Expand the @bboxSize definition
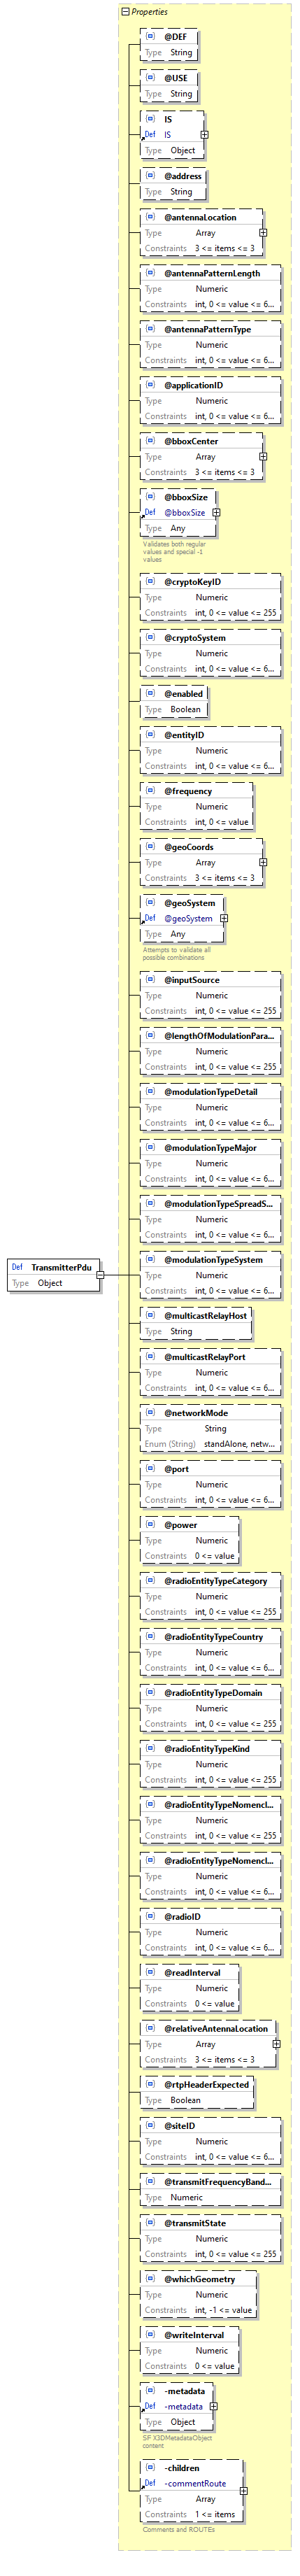The width and height of the screenshot is (300, 2576). coord(216,512)
